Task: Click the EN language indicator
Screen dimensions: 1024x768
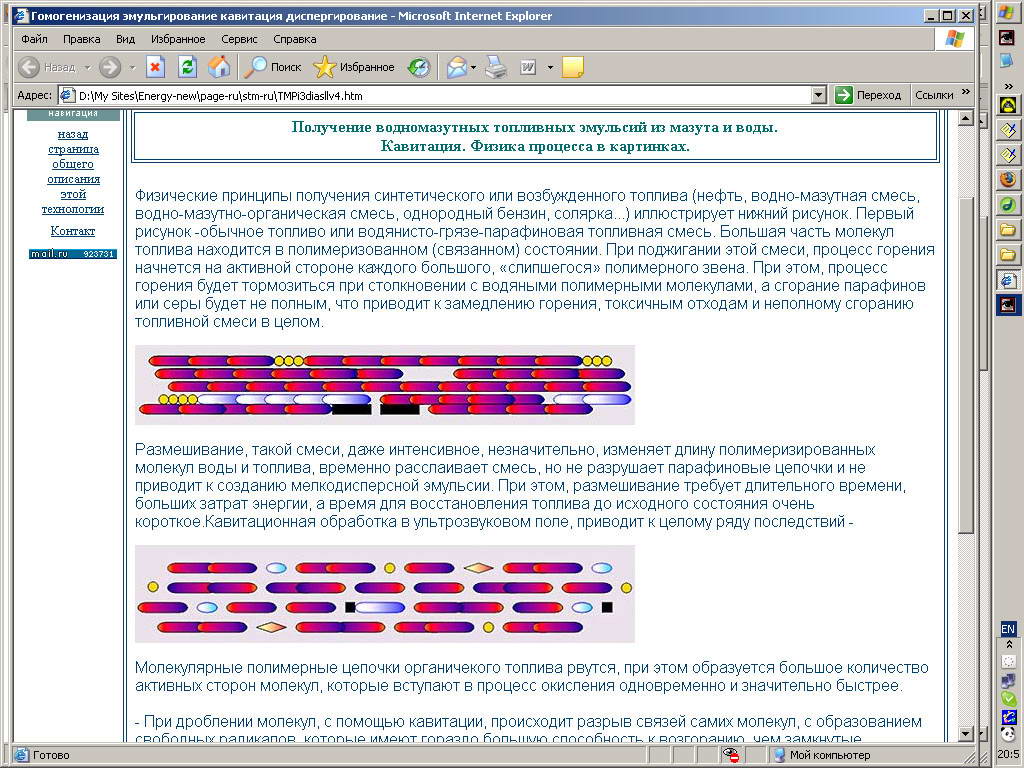Action: [1008, 629]
